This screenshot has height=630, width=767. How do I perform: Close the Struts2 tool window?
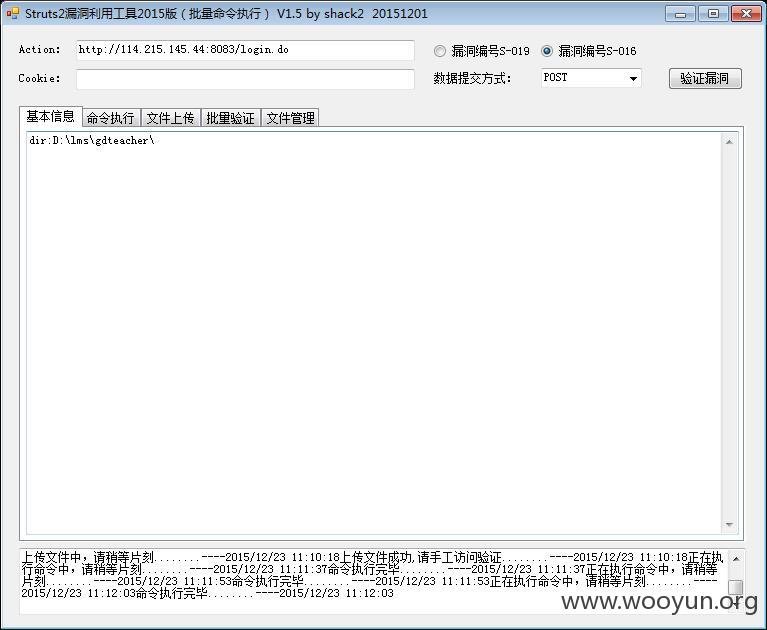(746, 13)
